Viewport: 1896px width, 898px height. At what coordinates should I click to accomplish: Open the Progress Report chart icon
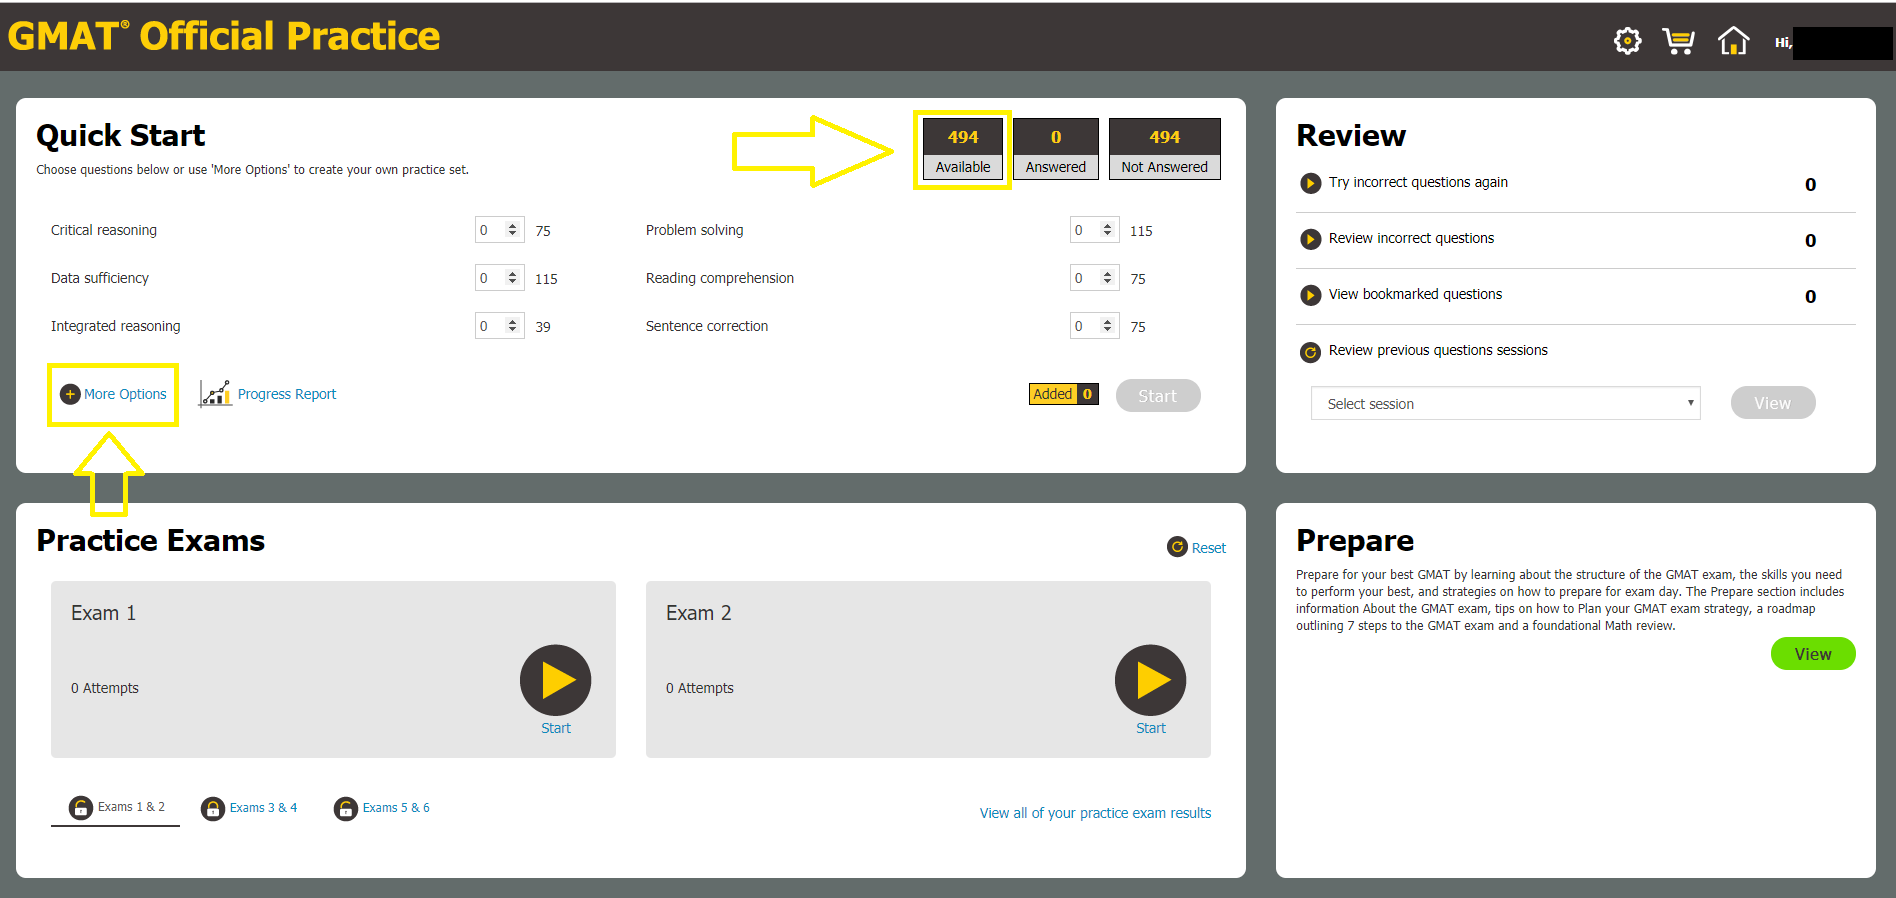[215, 393]
